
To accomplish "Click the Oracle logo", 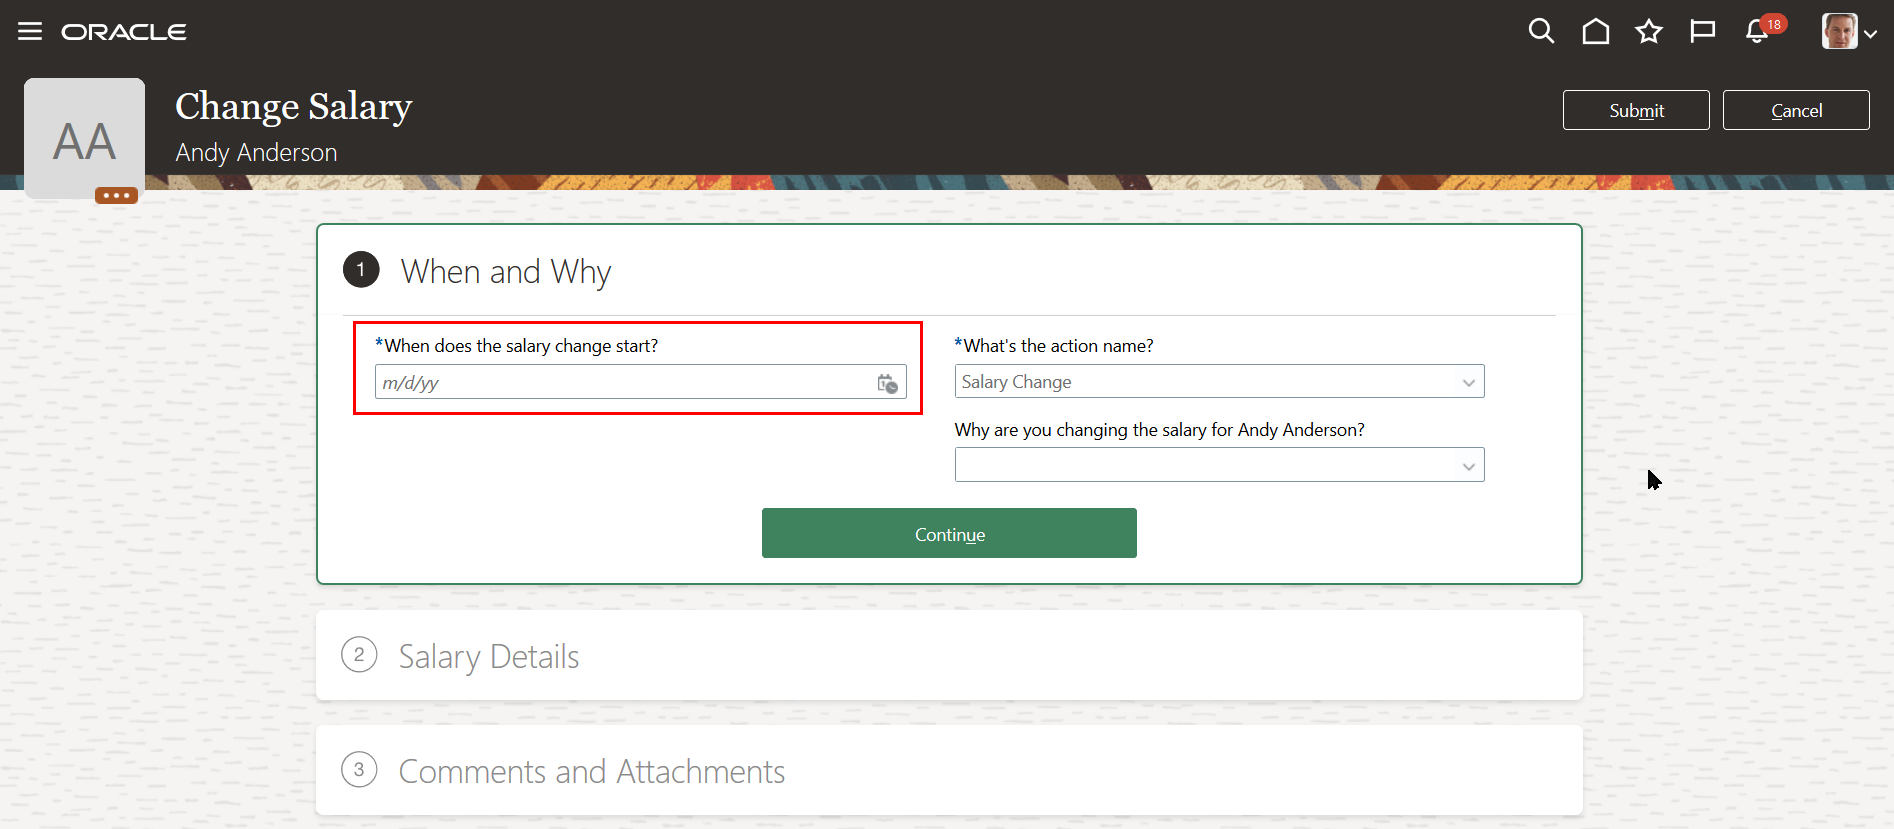I will tap(124, 32).
